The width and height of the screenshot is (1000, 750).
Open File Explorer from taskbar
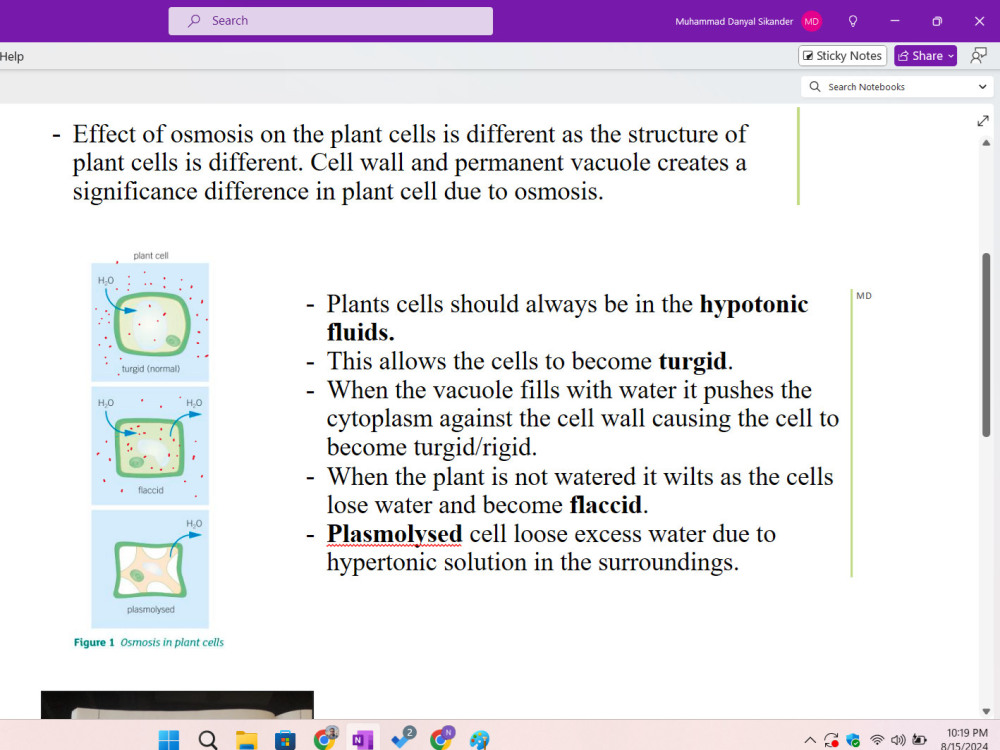[x=246, y=740]
